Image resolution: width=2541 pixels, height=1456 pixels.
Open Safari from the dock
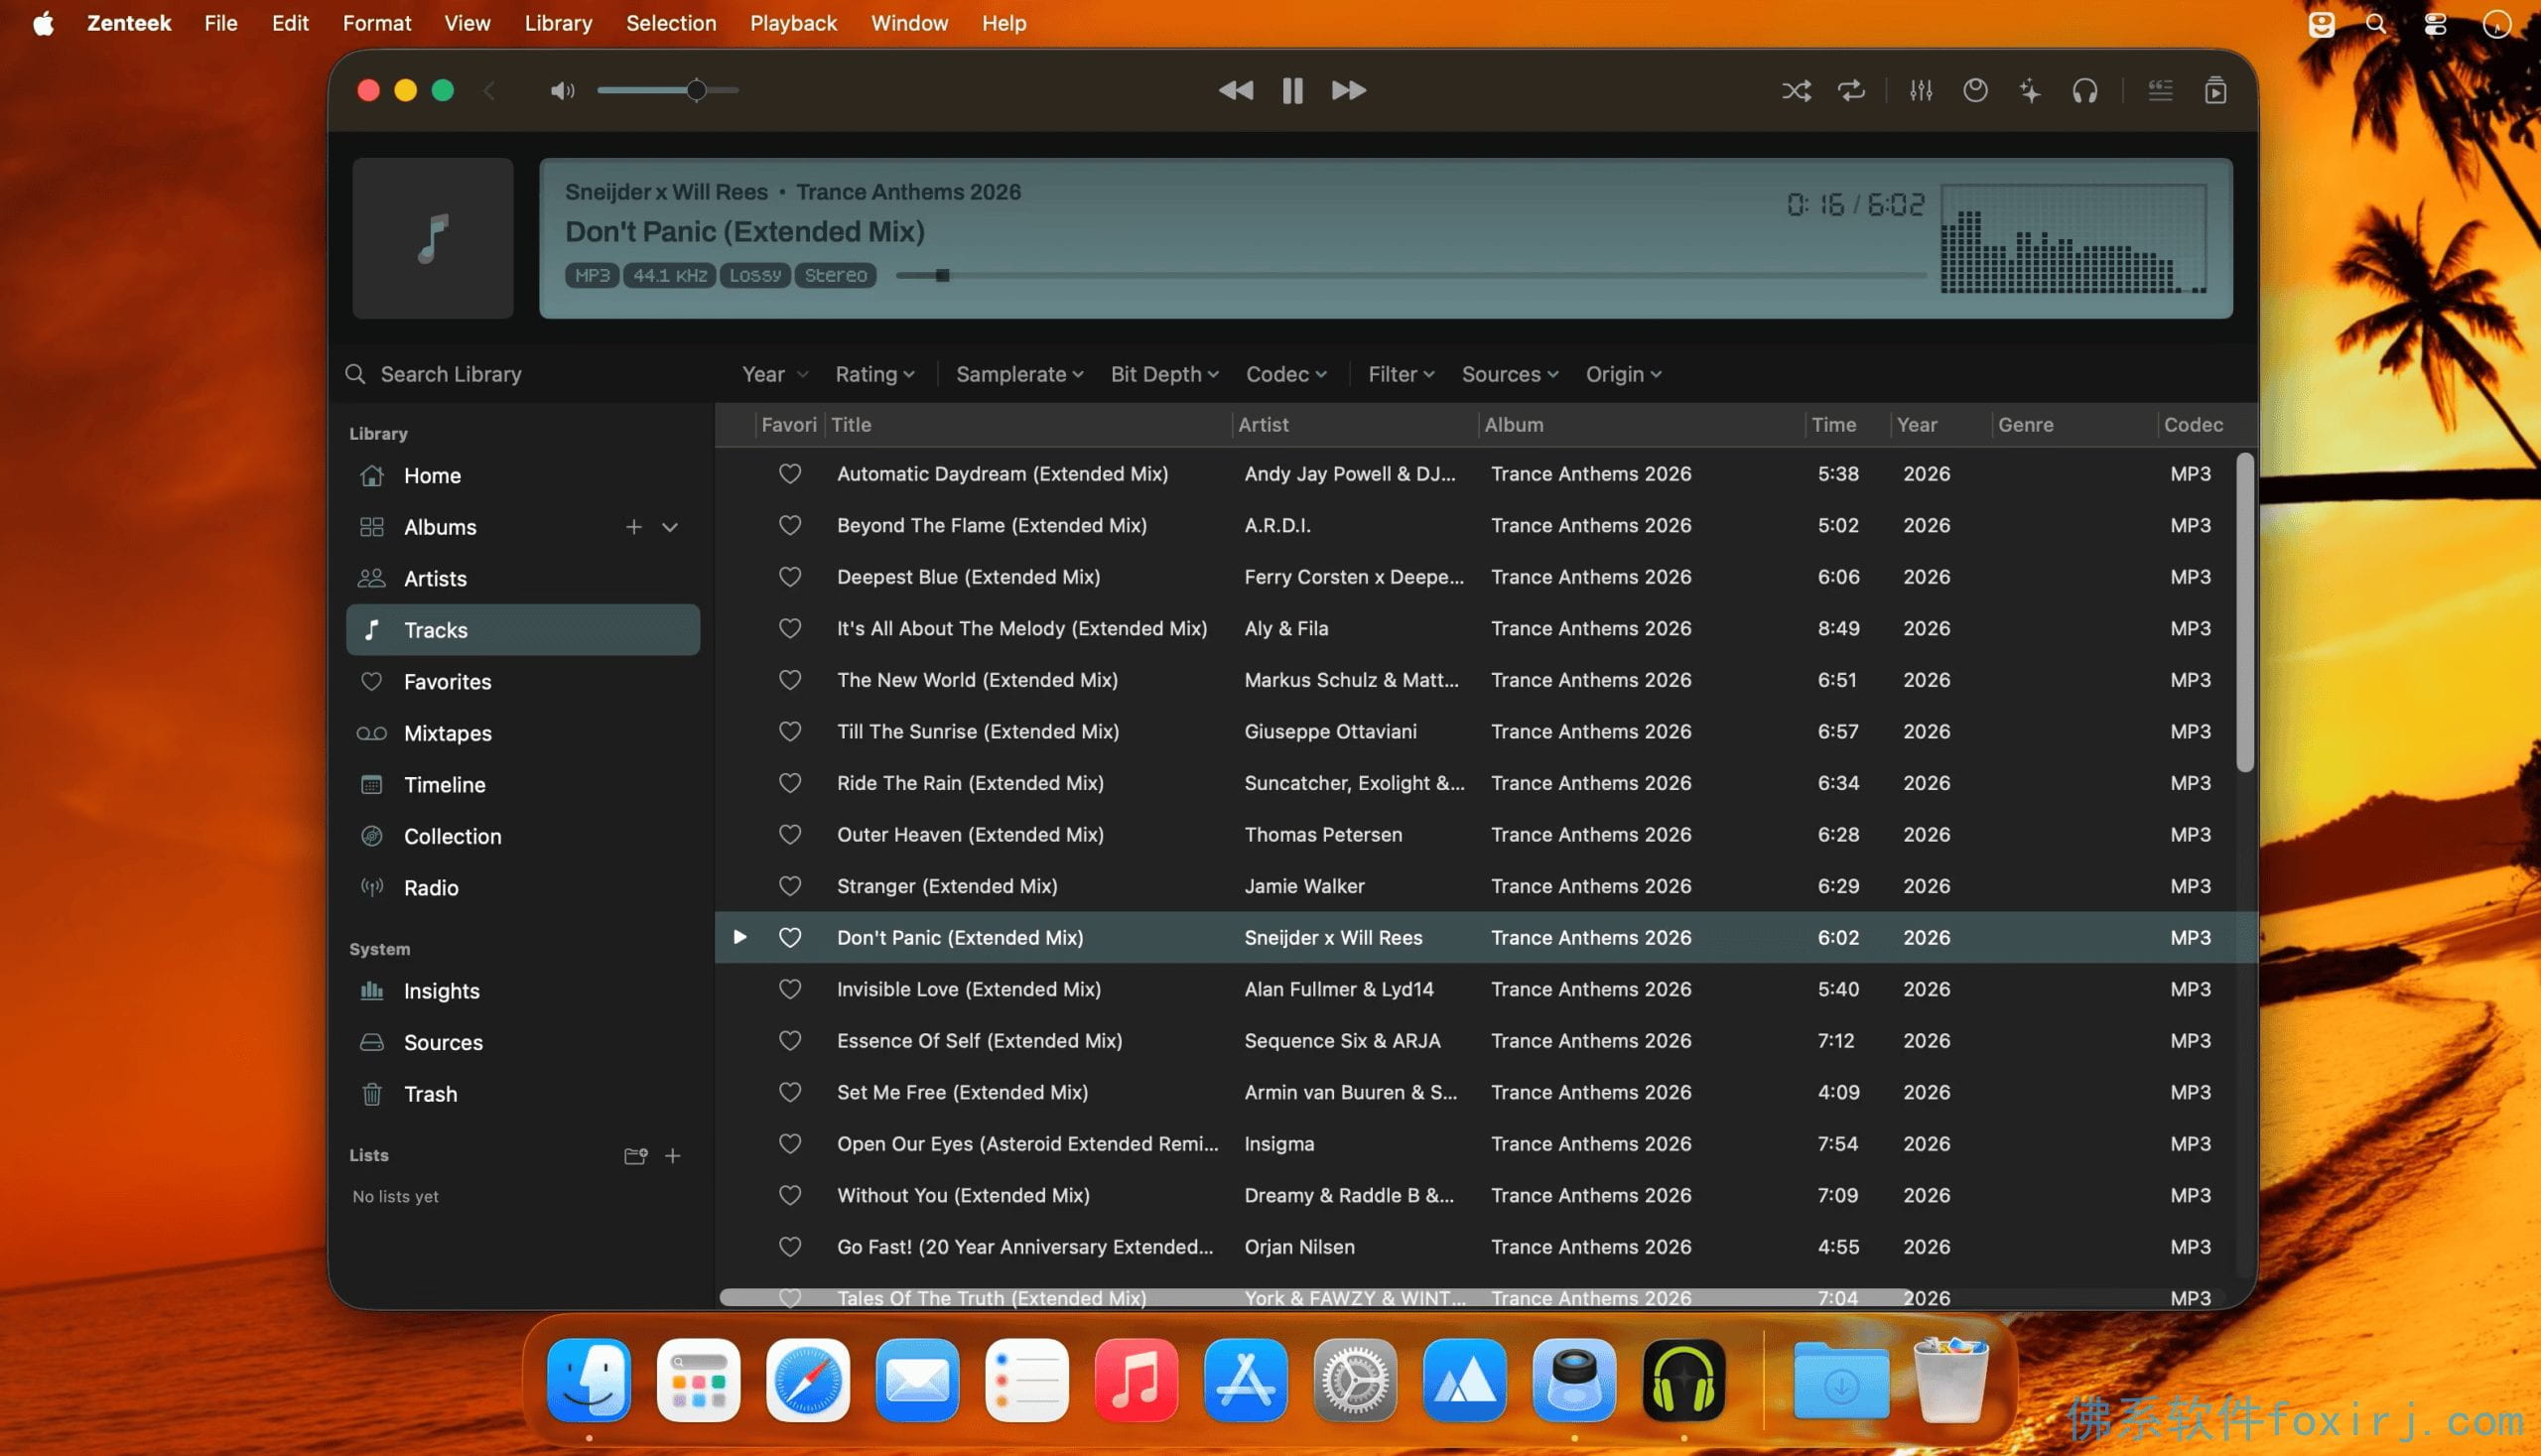tap(808, 1380)
